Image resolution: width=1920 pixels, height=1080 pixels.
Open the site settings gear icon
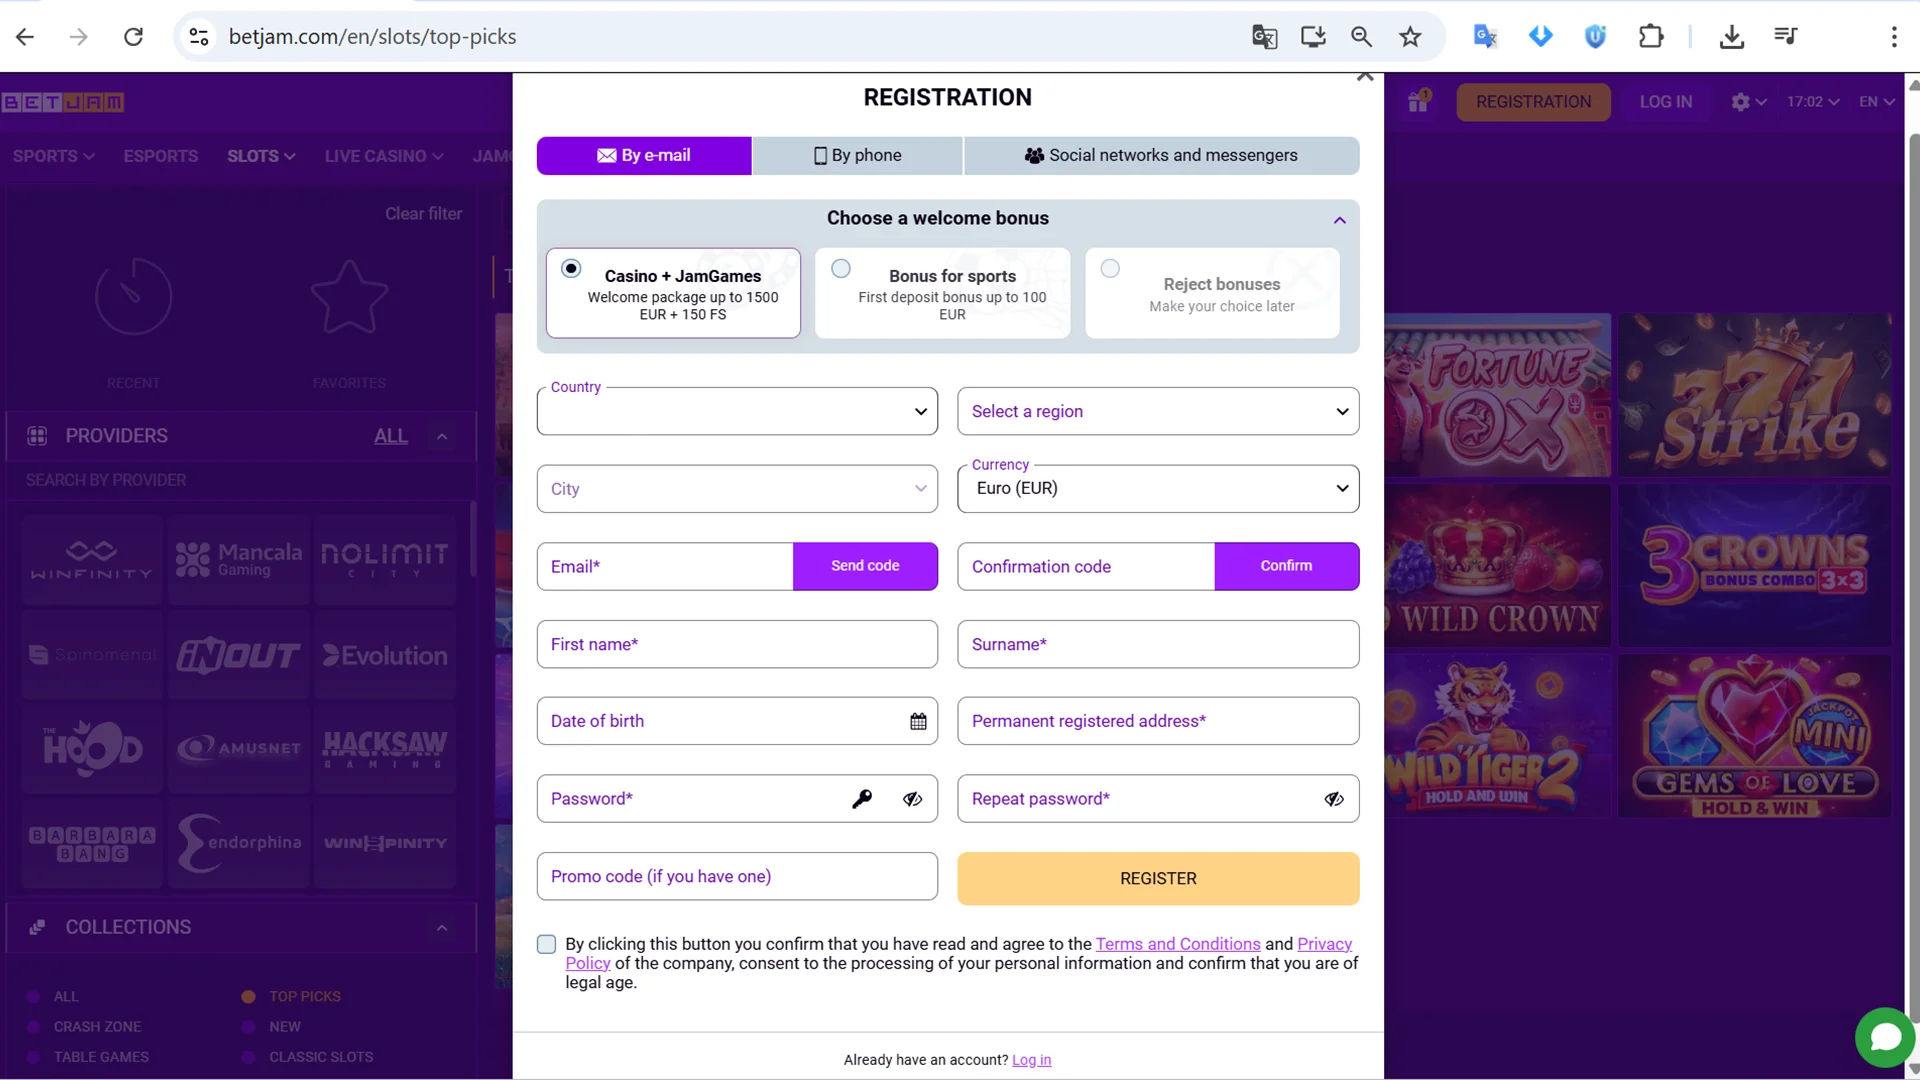click(x=1741, y=102)
